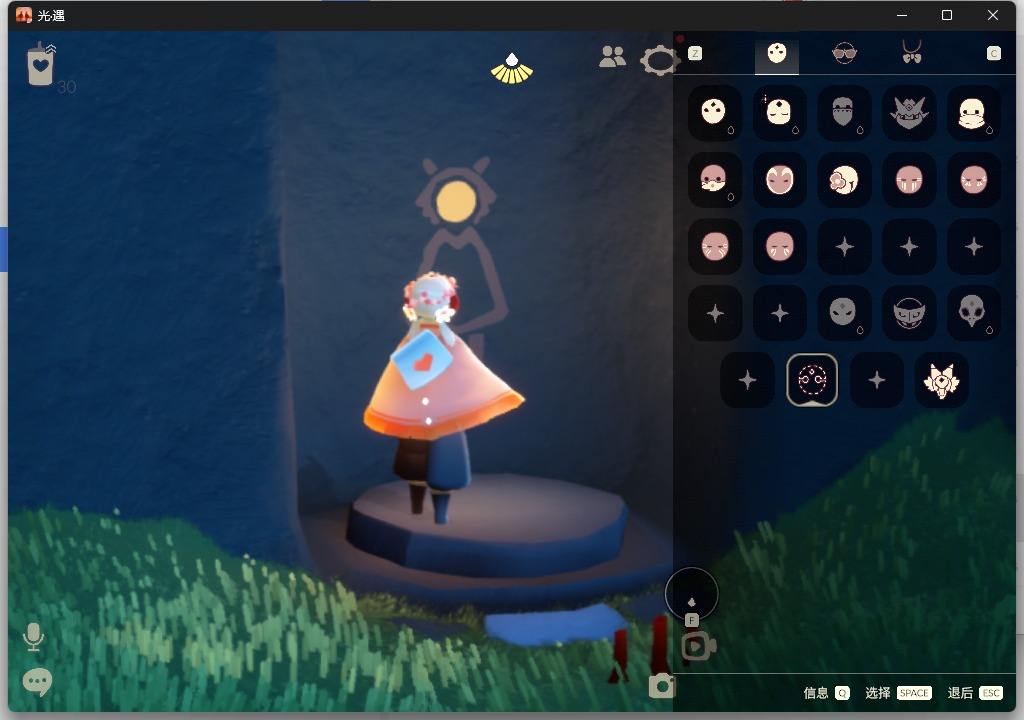Image resolution: width=1024 pixels, height=720 pixels.
Task: Toggle the microphone voice icon
Action: 33,637
